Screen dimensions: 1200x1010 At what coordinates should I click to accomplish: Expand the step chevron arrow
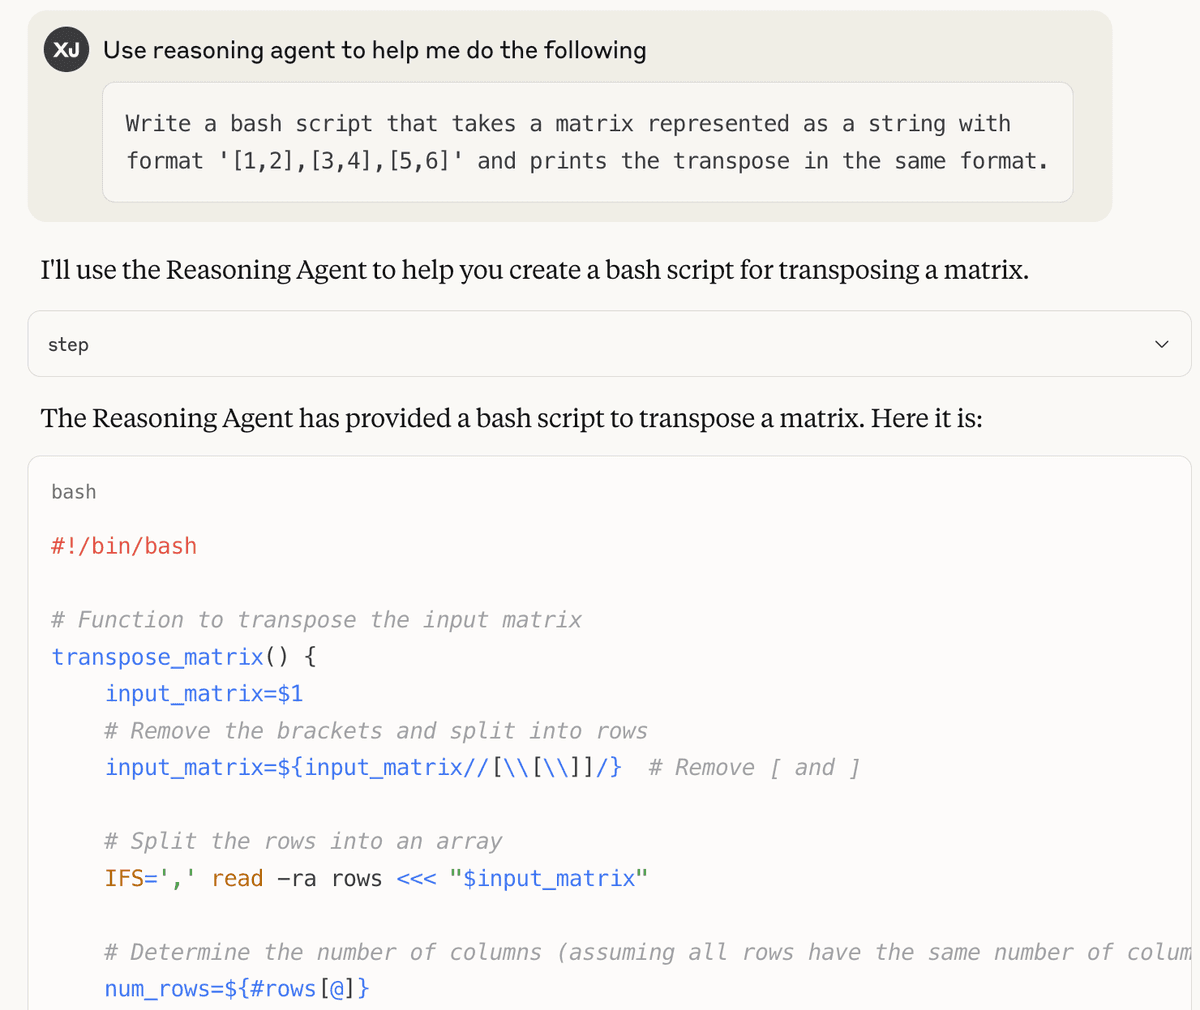[1161, 344]
